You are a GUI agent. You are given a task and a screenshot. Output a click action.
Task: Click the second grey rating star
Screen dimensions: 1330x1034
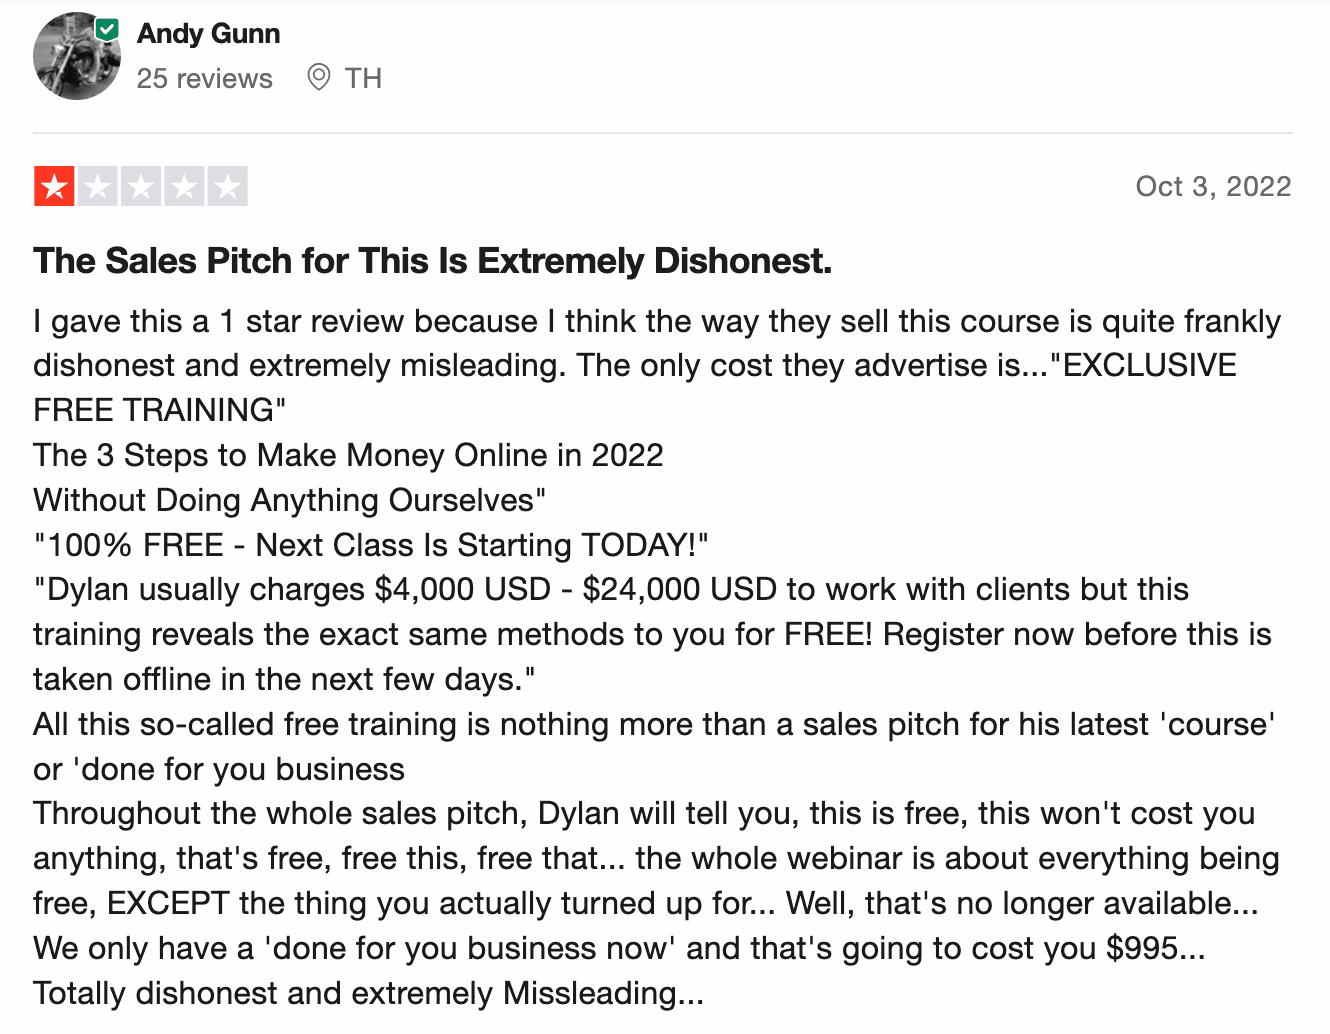(x=97, y=186)
